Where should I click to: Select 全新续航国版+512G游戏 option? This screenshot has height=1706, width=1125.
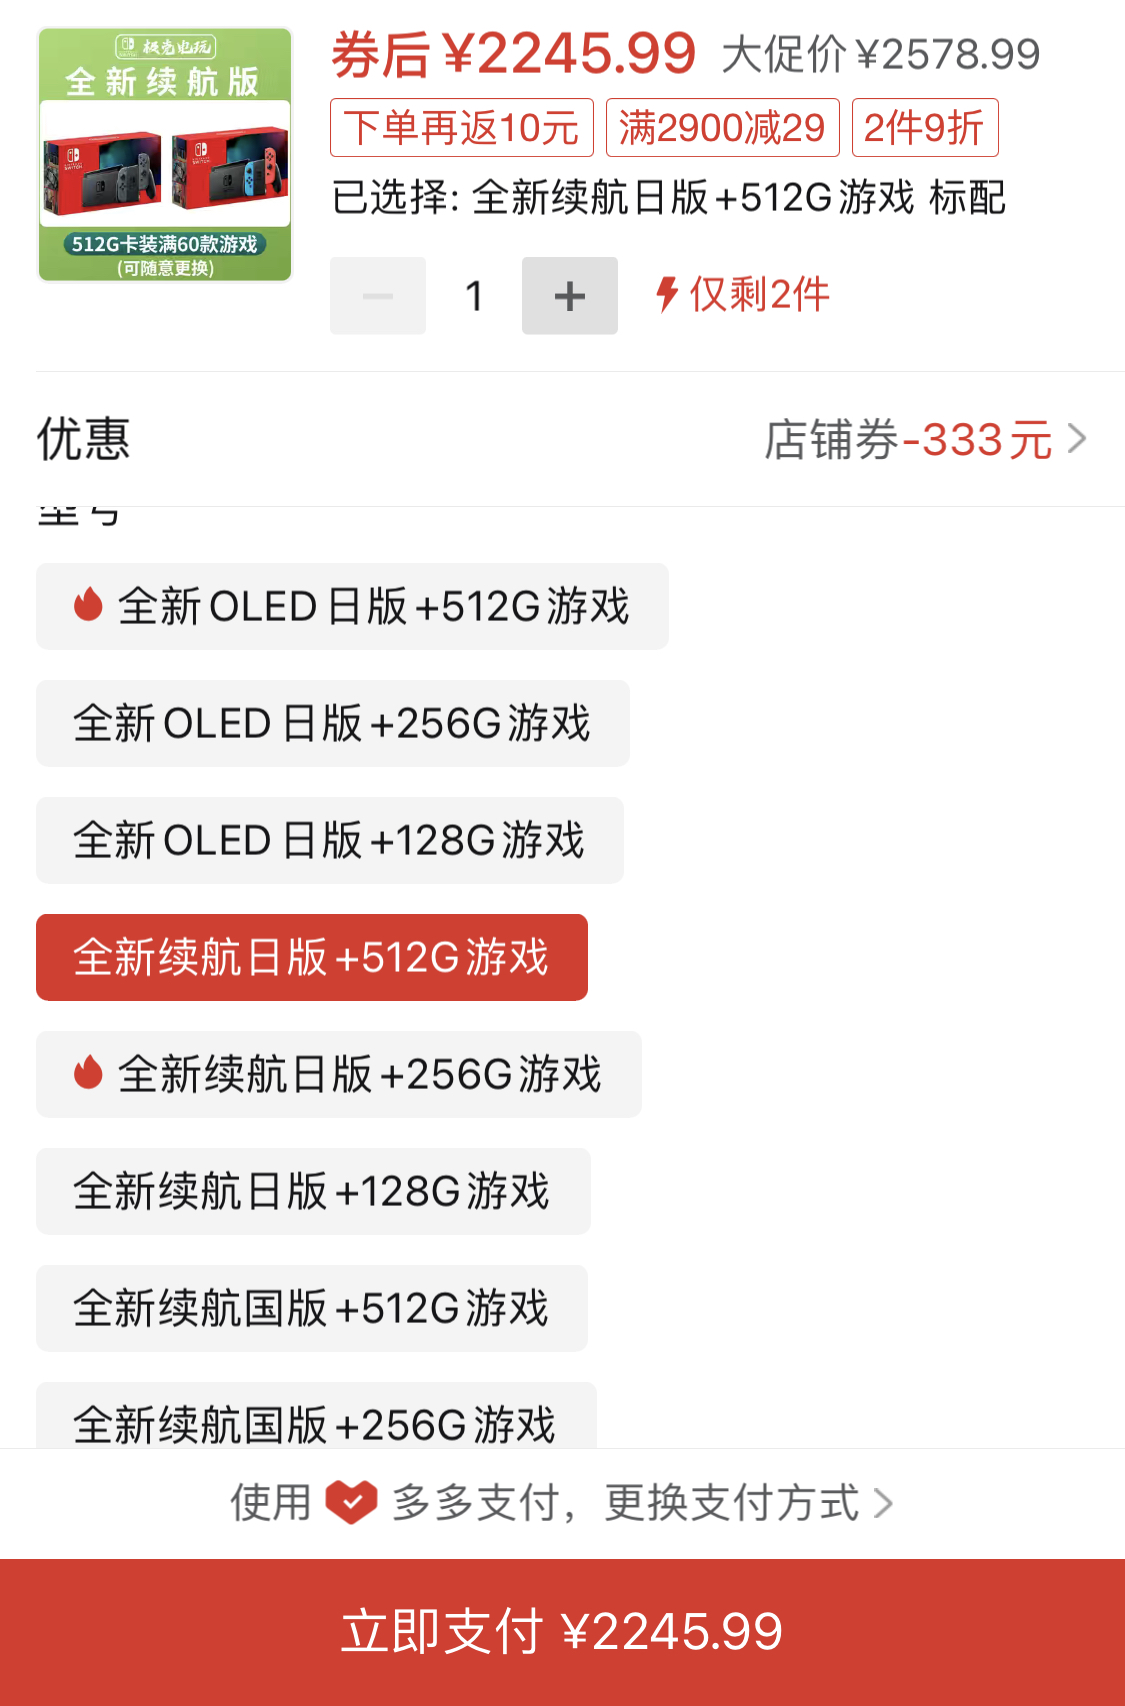[312, 1308]
